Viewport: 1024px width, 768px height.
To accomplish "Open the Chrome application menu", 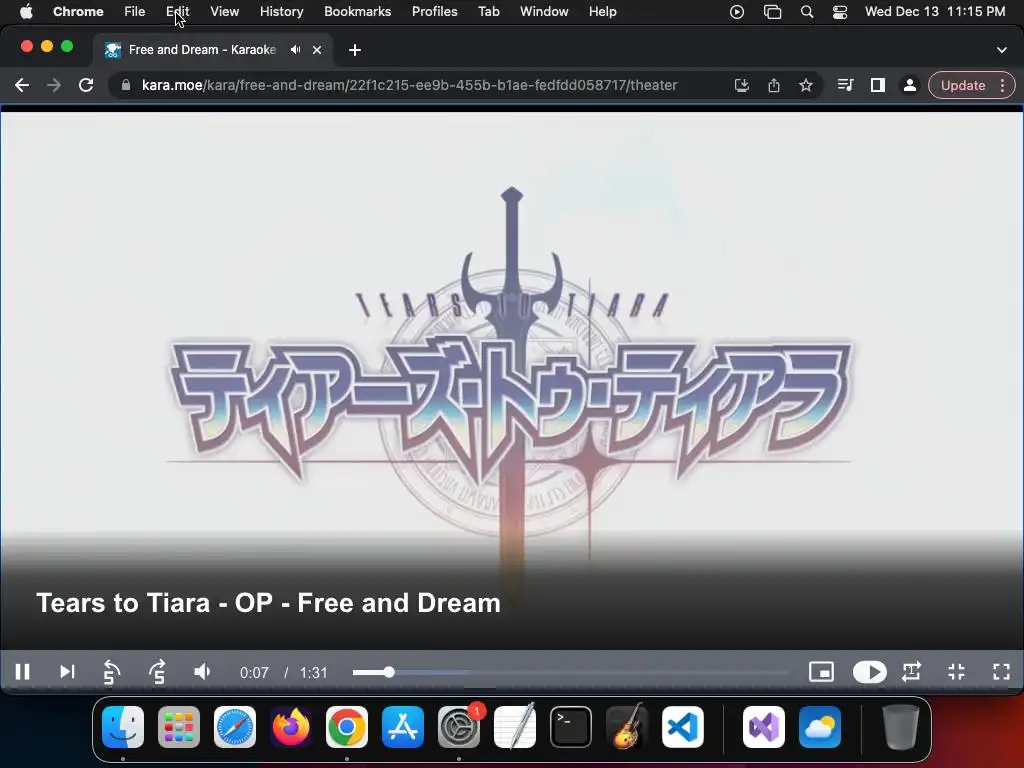I will 78,12.
